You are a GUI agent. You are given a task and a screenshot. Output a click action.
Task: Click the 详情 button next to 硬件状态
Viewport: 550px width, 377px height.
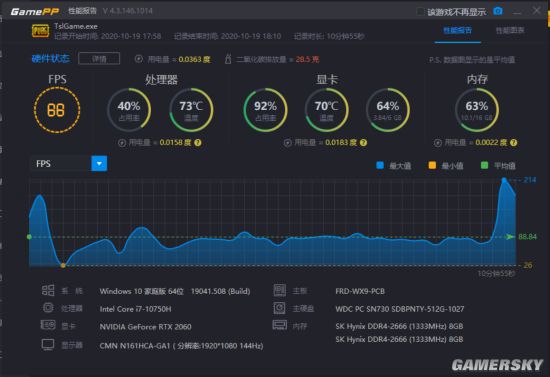point(99,59)
